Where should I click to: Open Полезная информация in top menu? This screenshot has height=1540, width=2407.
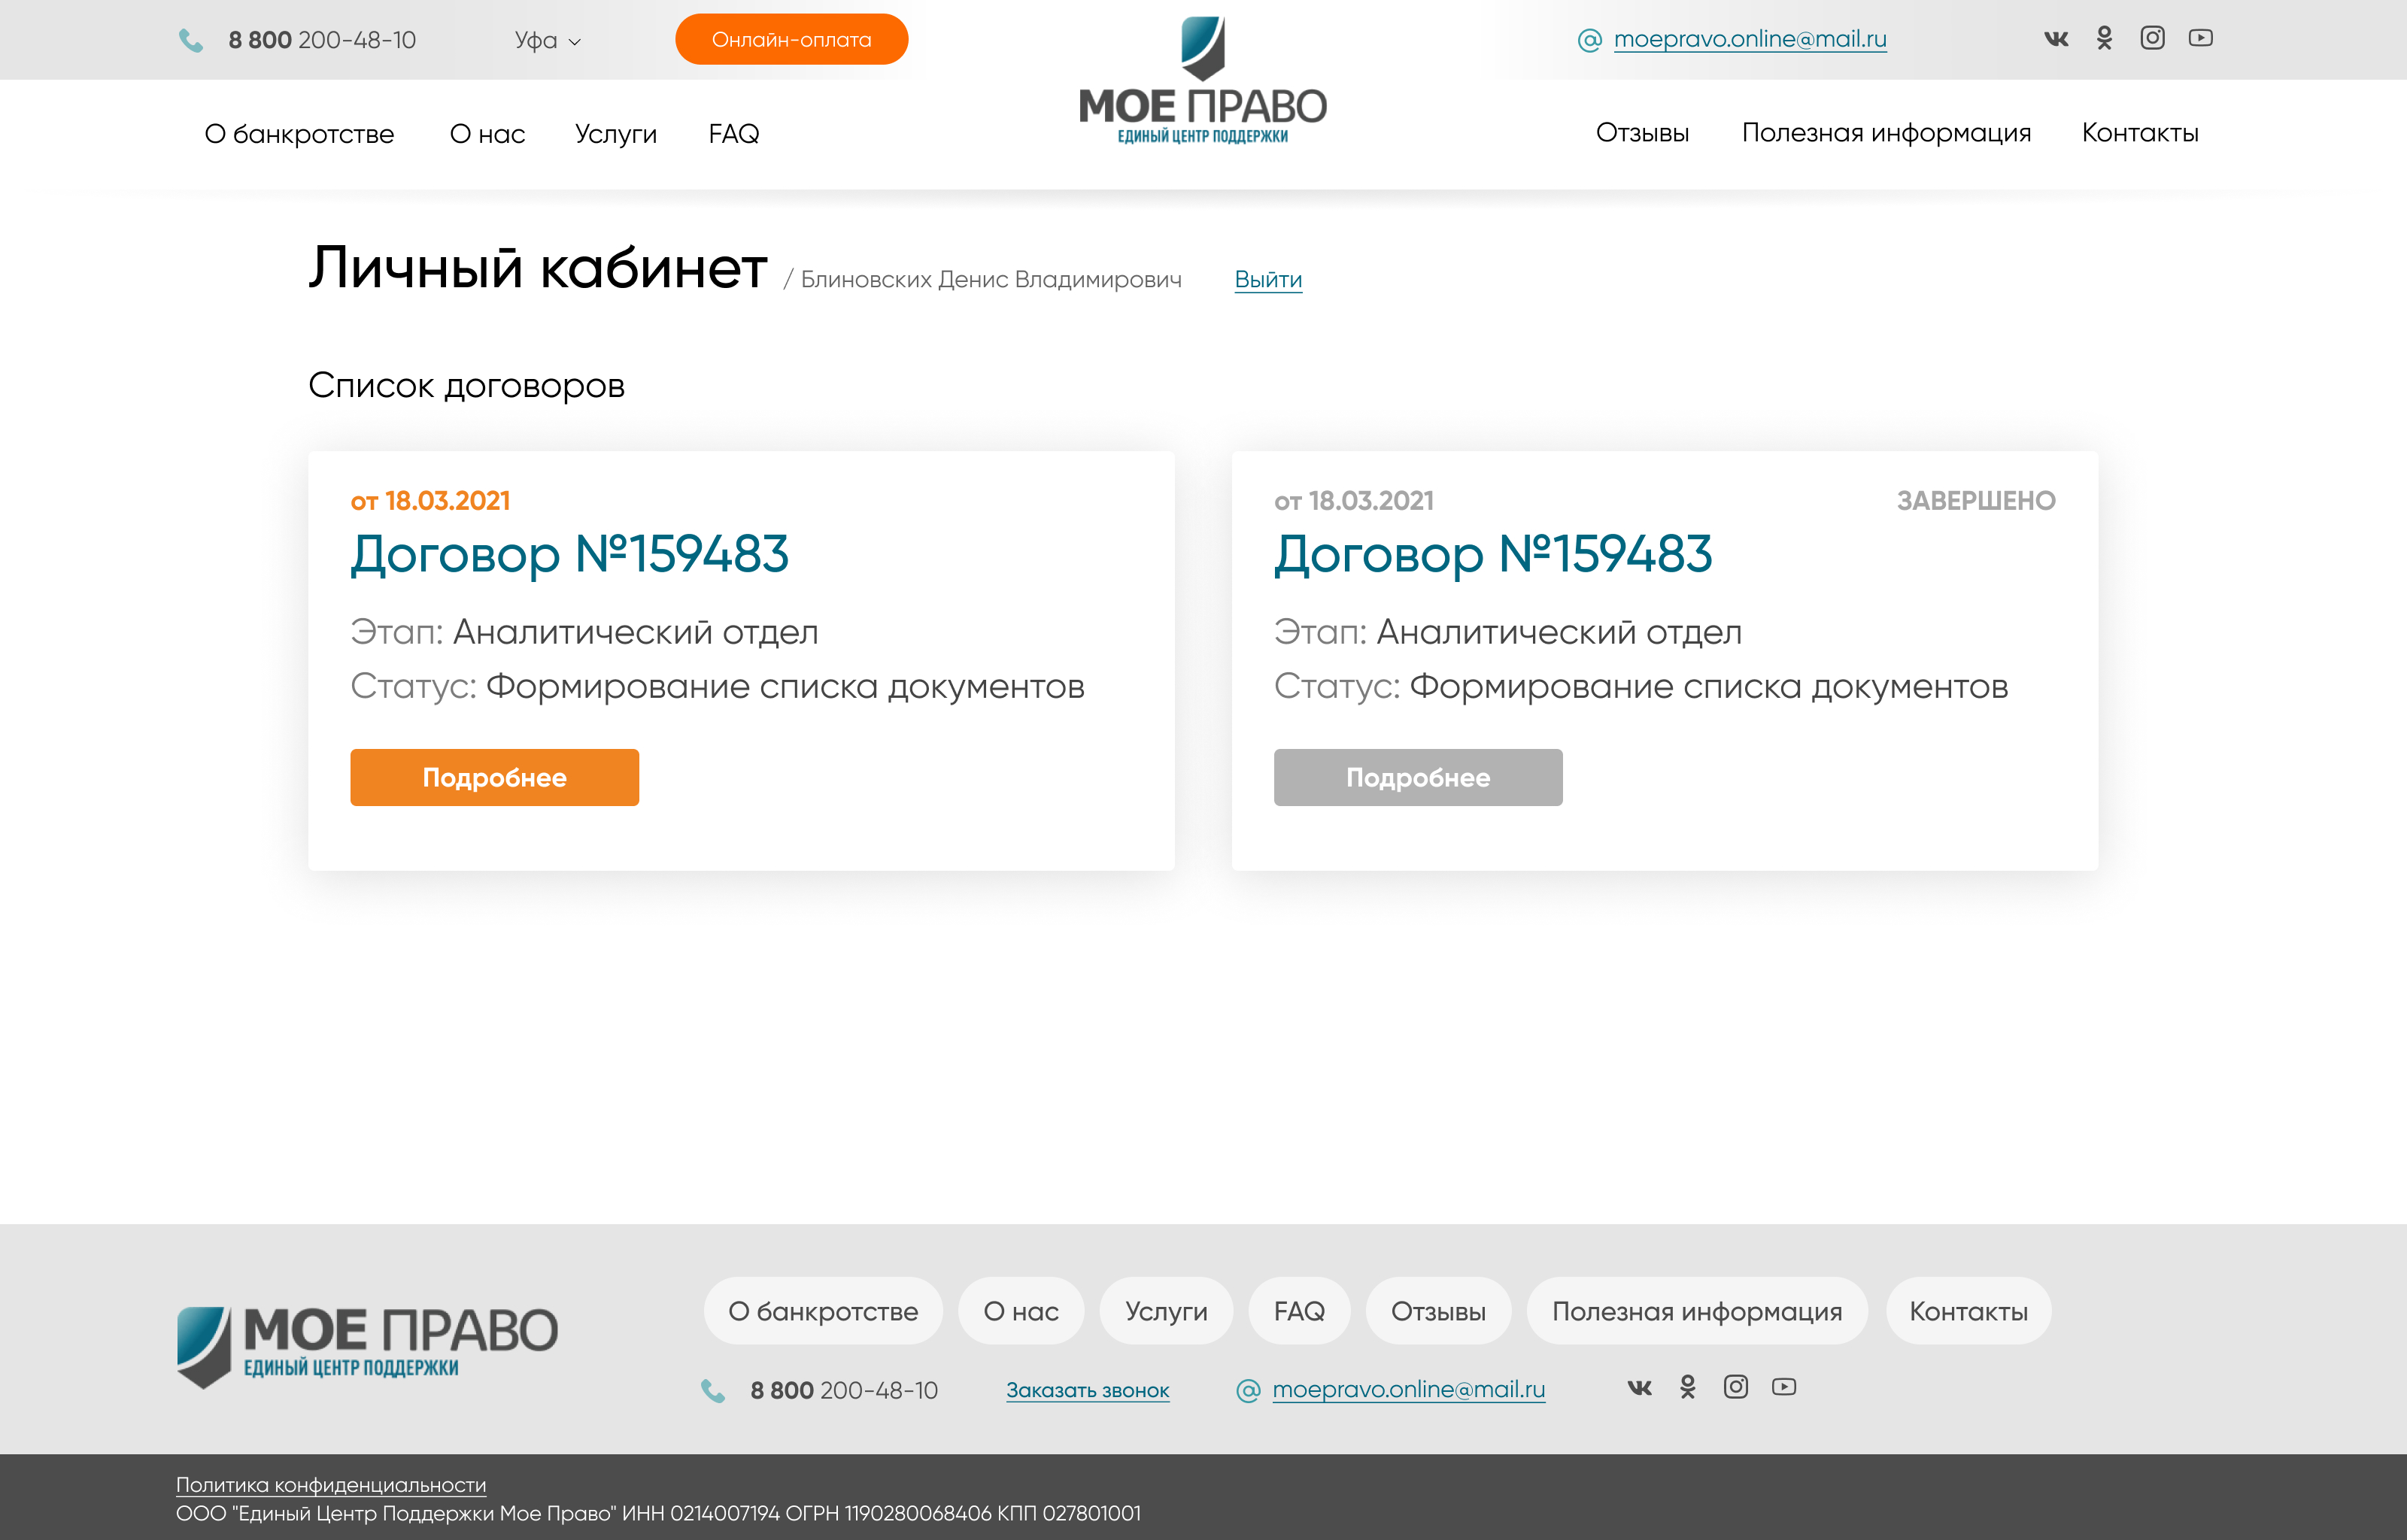coord(1886,133)
